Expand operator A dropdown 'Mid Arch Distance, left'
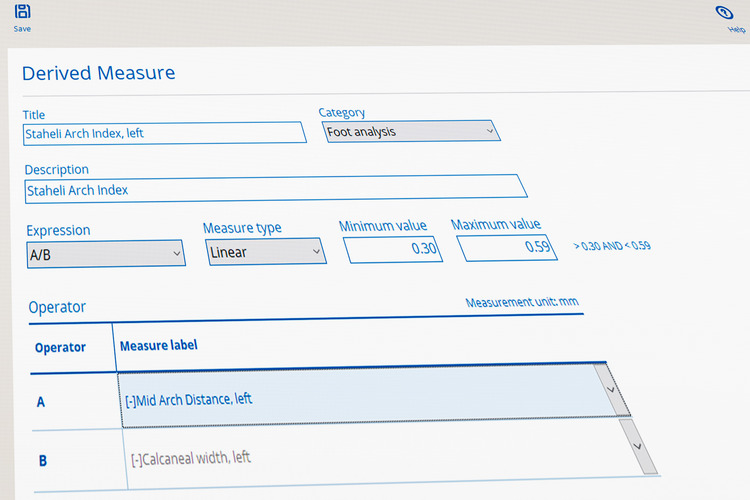Viewport: 750px width, 500px height. pos(613,390)
